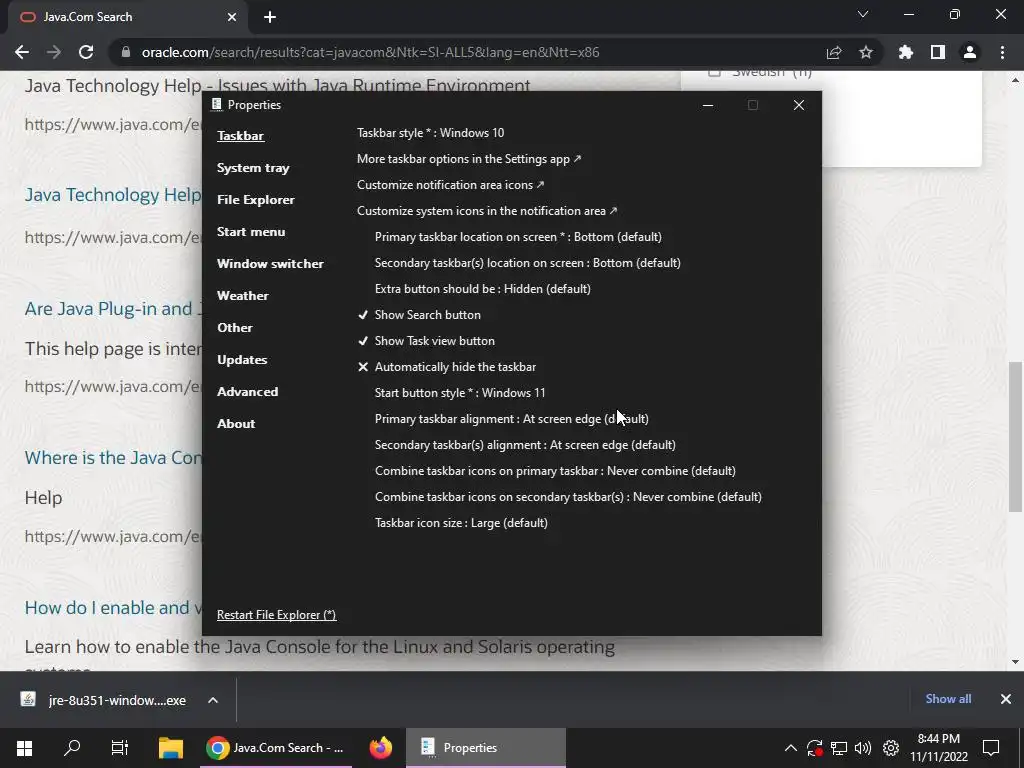Open the Other section

pos(234,328)
